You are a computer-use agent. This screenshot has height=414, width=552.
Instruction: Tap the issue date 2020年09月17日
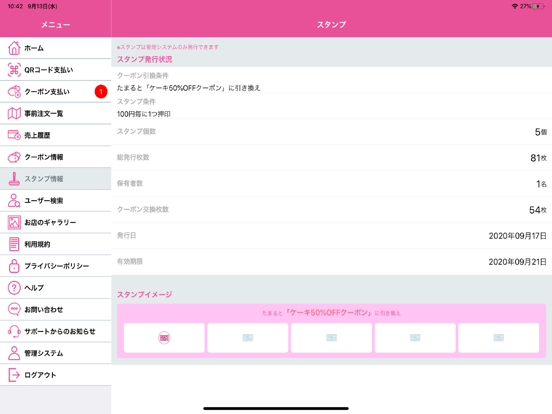pos(518,236)
